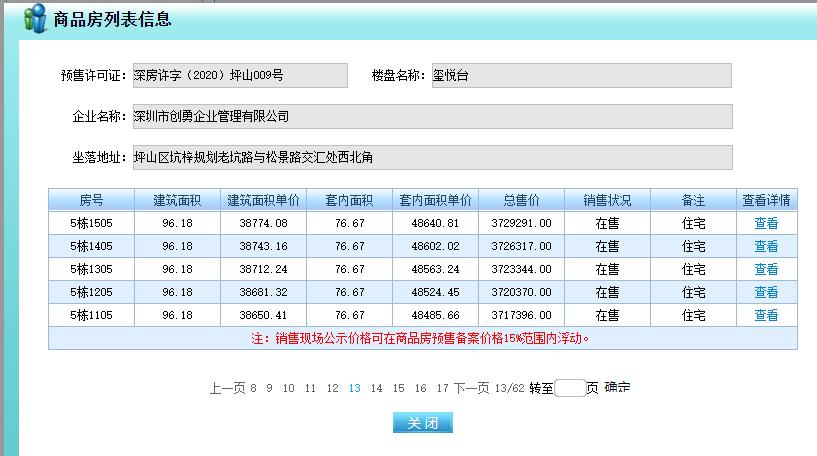817x456 pixels.
Task: Click the 楼盘名称 field 玺悦台
Action: tap(581, 76)
